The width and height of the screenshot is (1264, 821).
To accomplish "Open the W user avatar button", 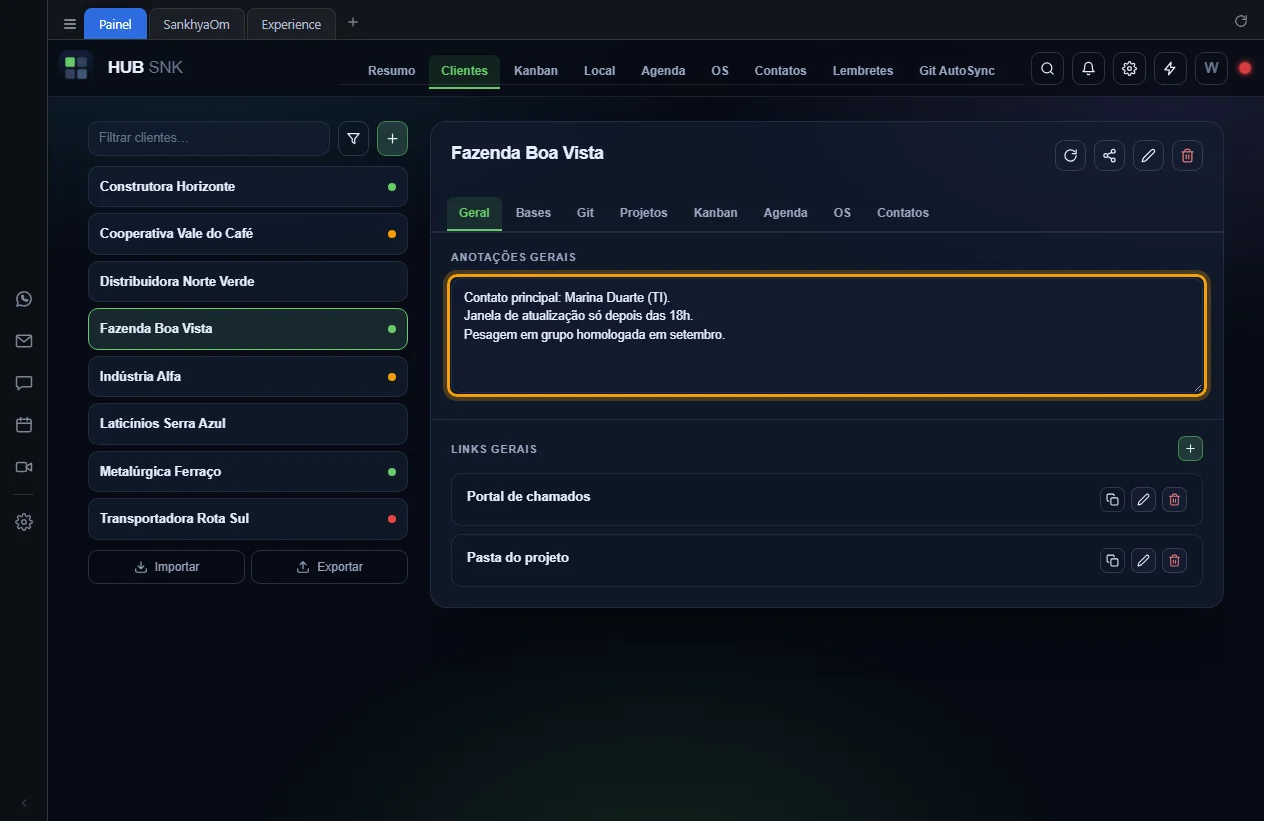I will 1211,69.
